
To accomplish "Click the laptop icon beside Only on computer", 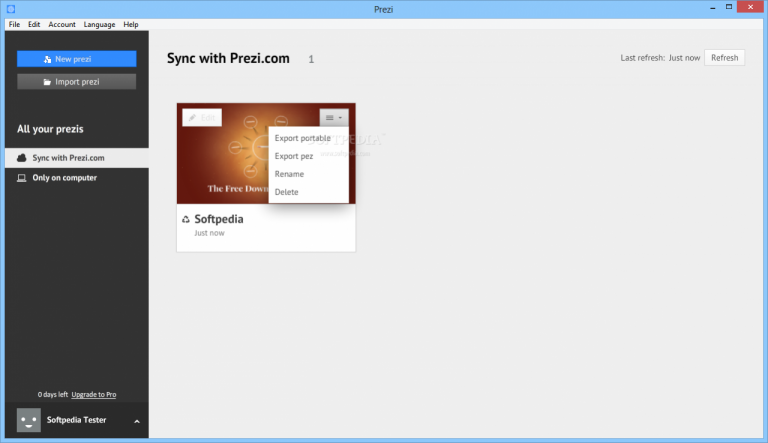I will click(22, 178).
